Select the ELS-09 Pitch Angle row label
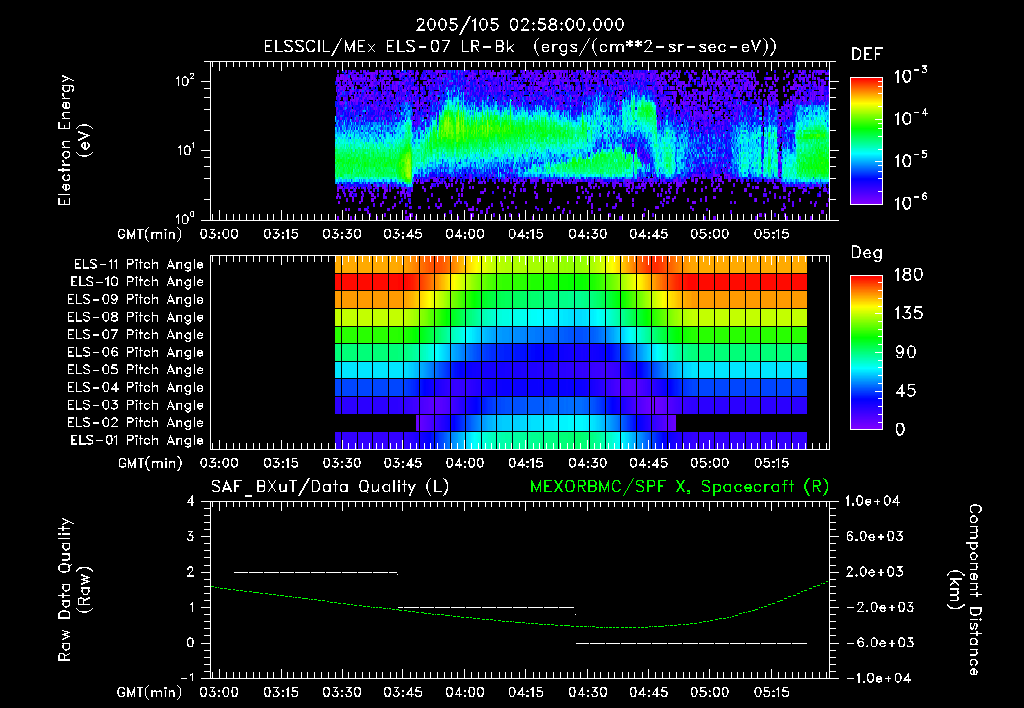1024x708 pixels. point(135,299)
